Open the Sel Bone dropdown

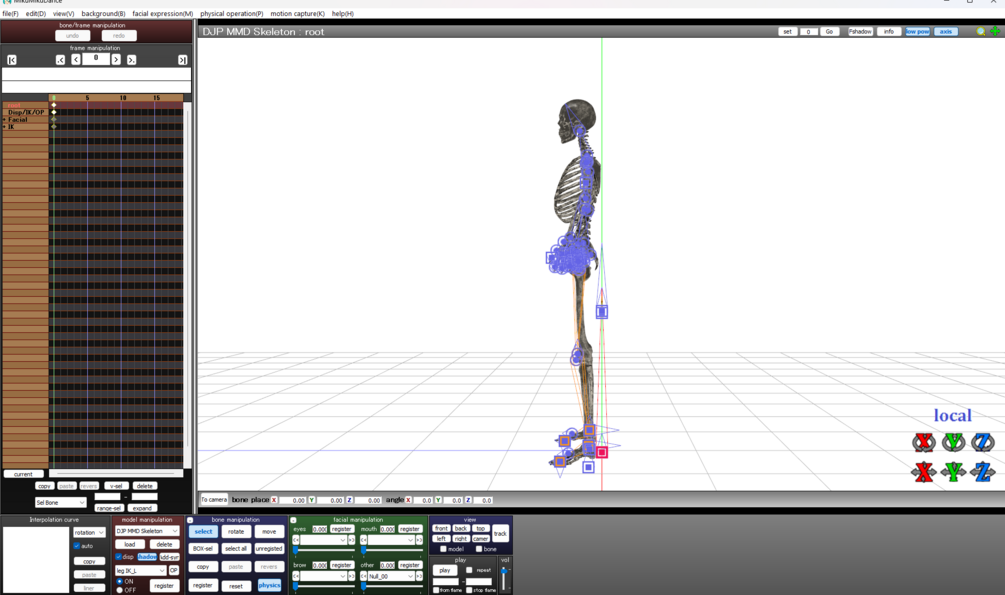tap(60, 503)
